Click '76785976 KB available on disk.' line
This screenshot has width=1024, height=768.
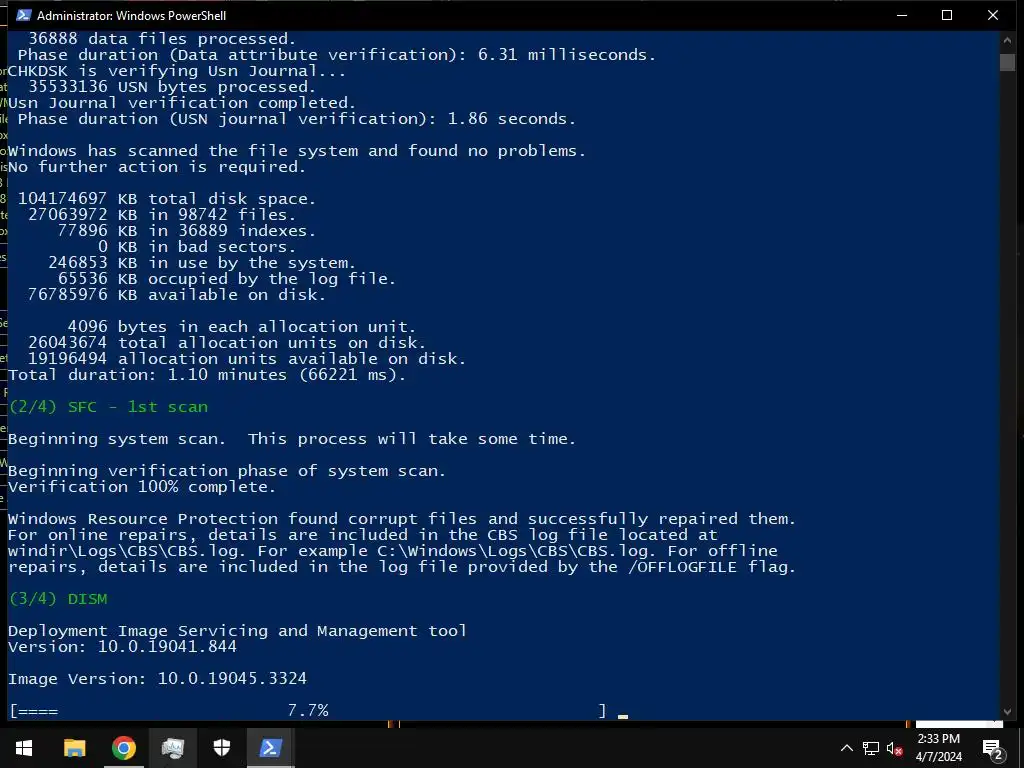[176, 295]
